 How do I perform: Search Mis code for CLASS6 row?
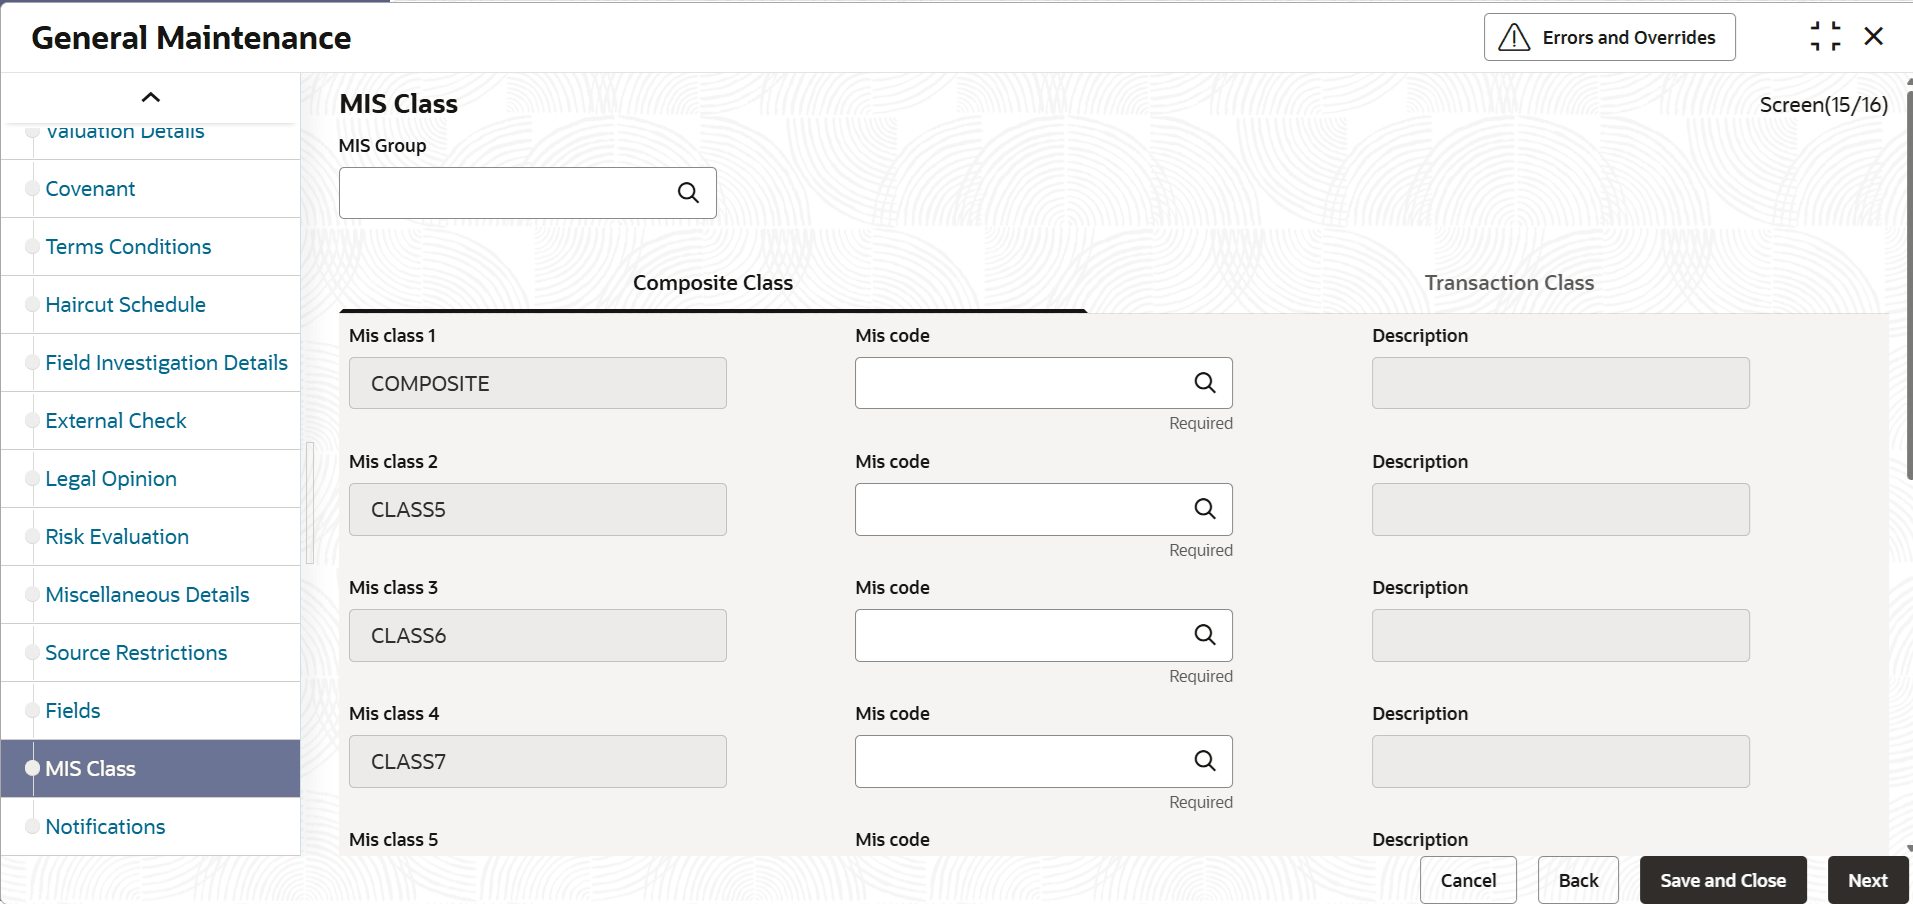(x=1205, y=635)
